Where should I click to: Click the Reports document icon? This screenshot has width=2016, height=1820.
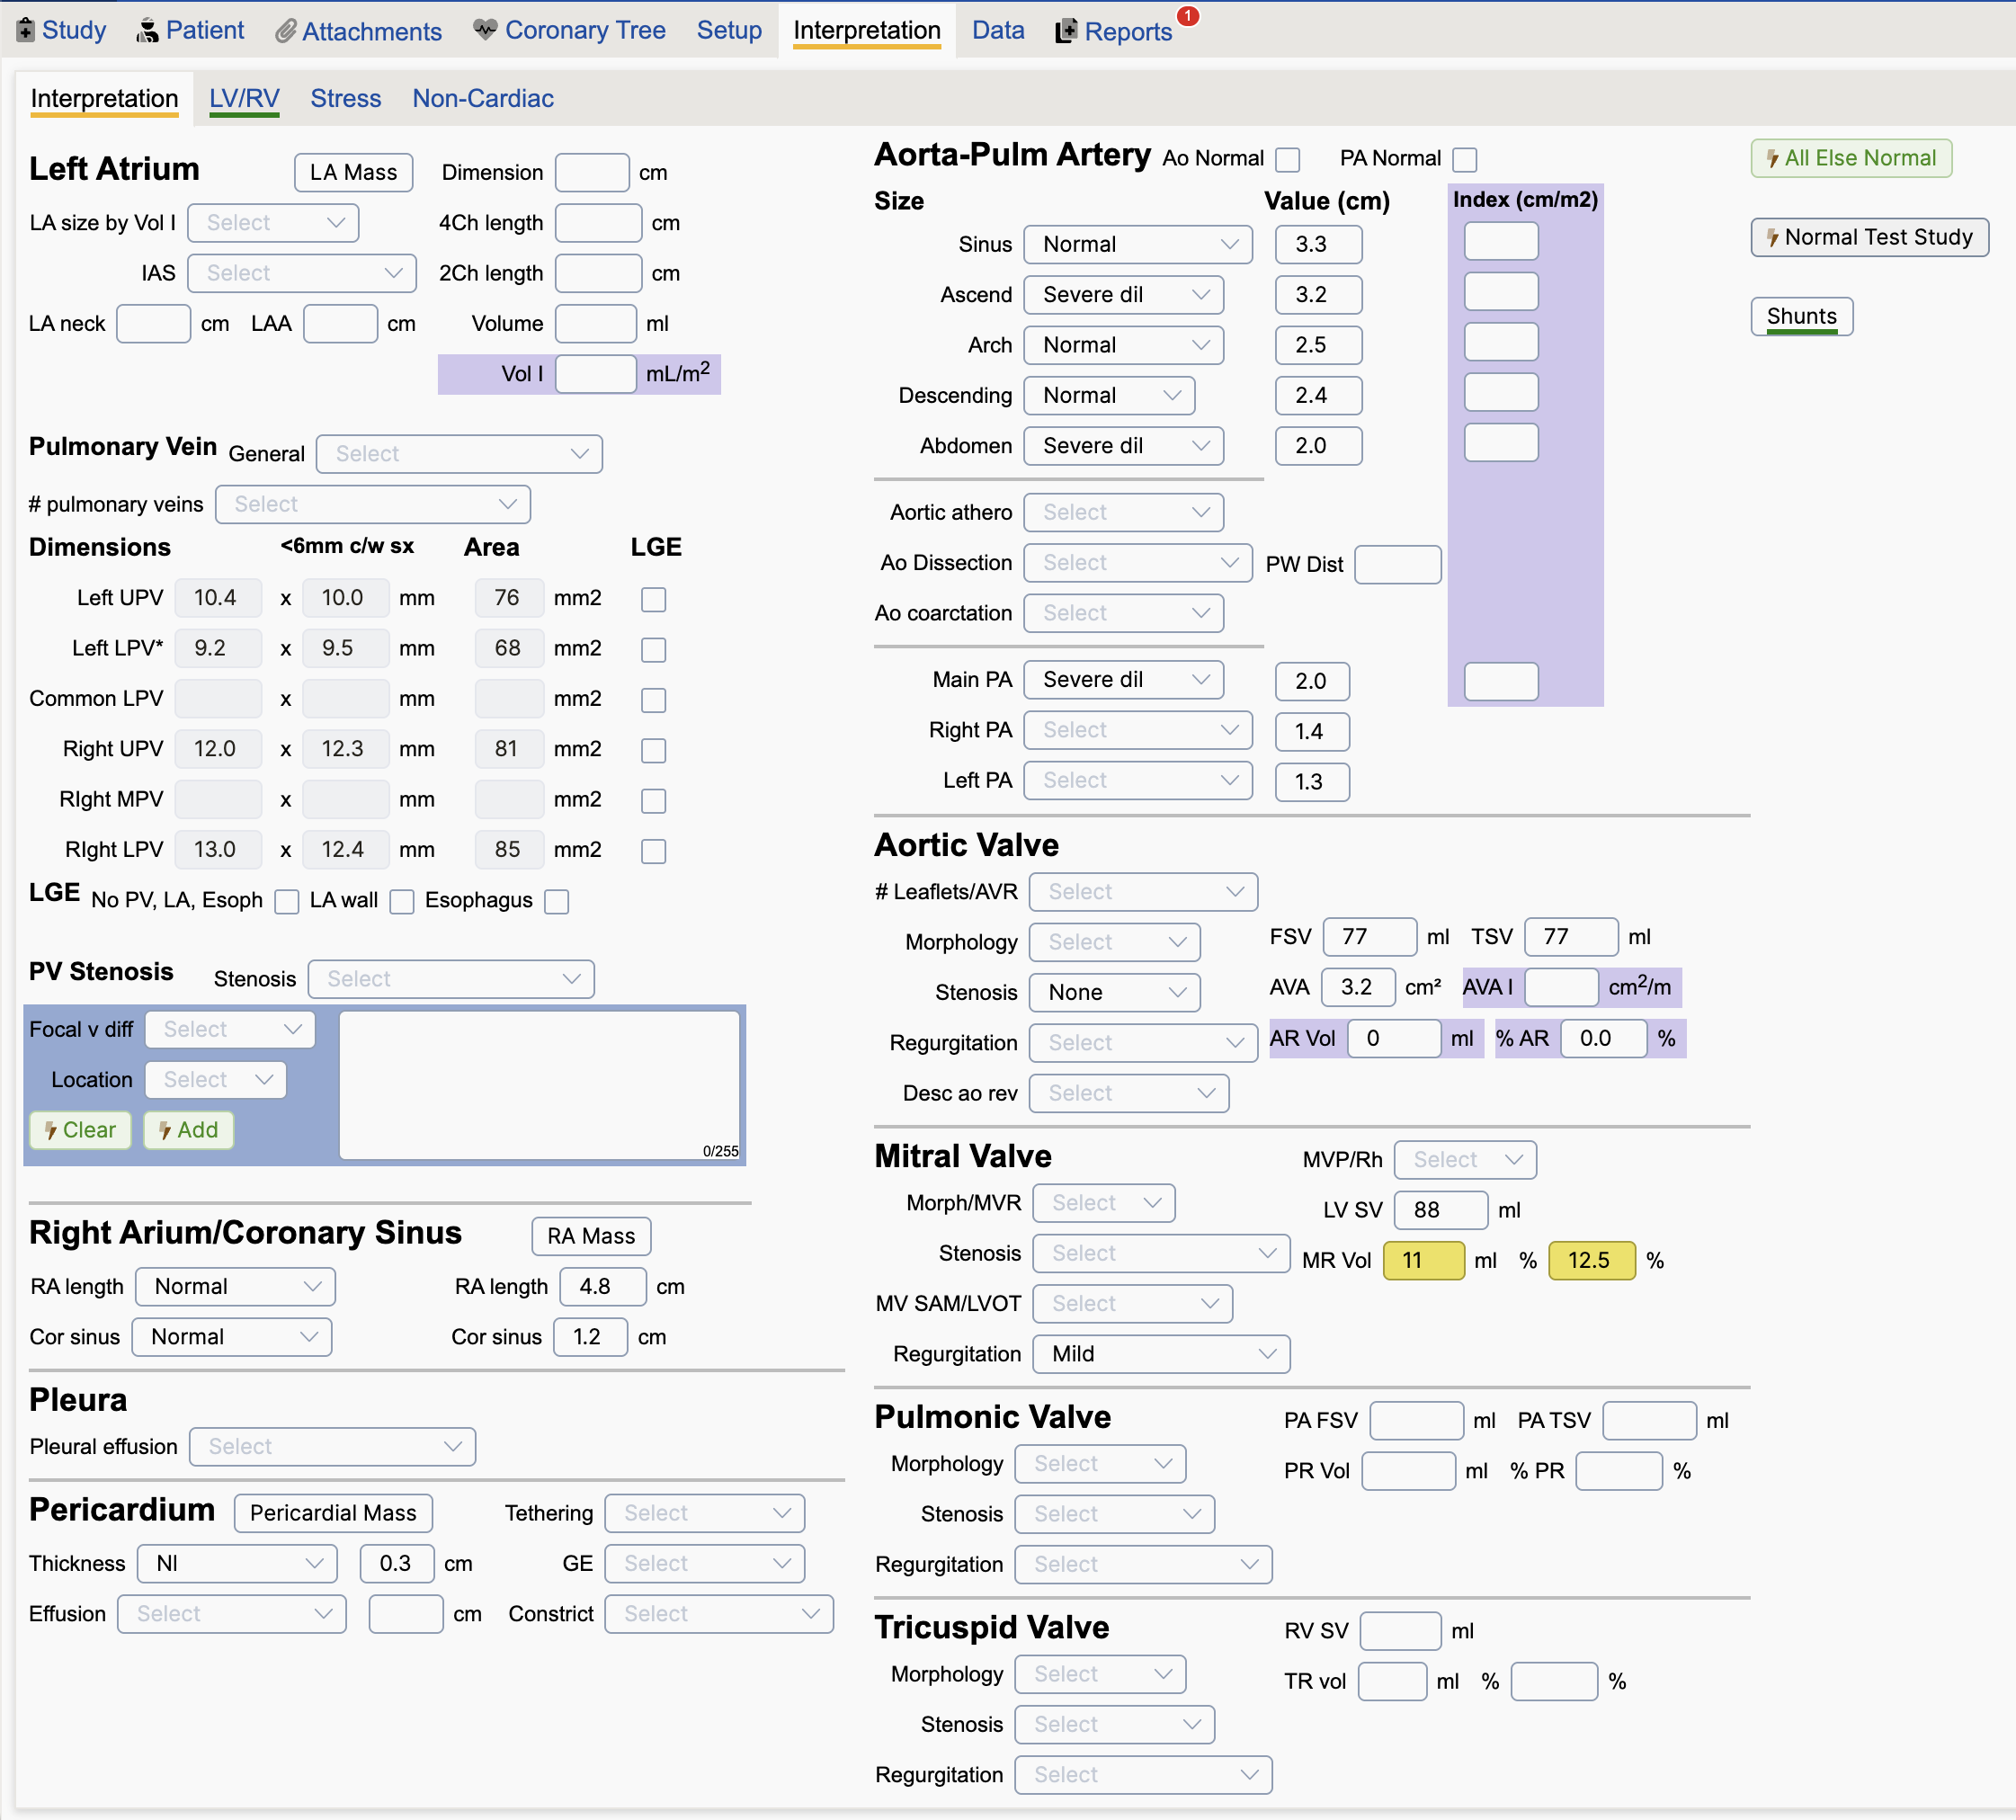[x=1066, y=31]
